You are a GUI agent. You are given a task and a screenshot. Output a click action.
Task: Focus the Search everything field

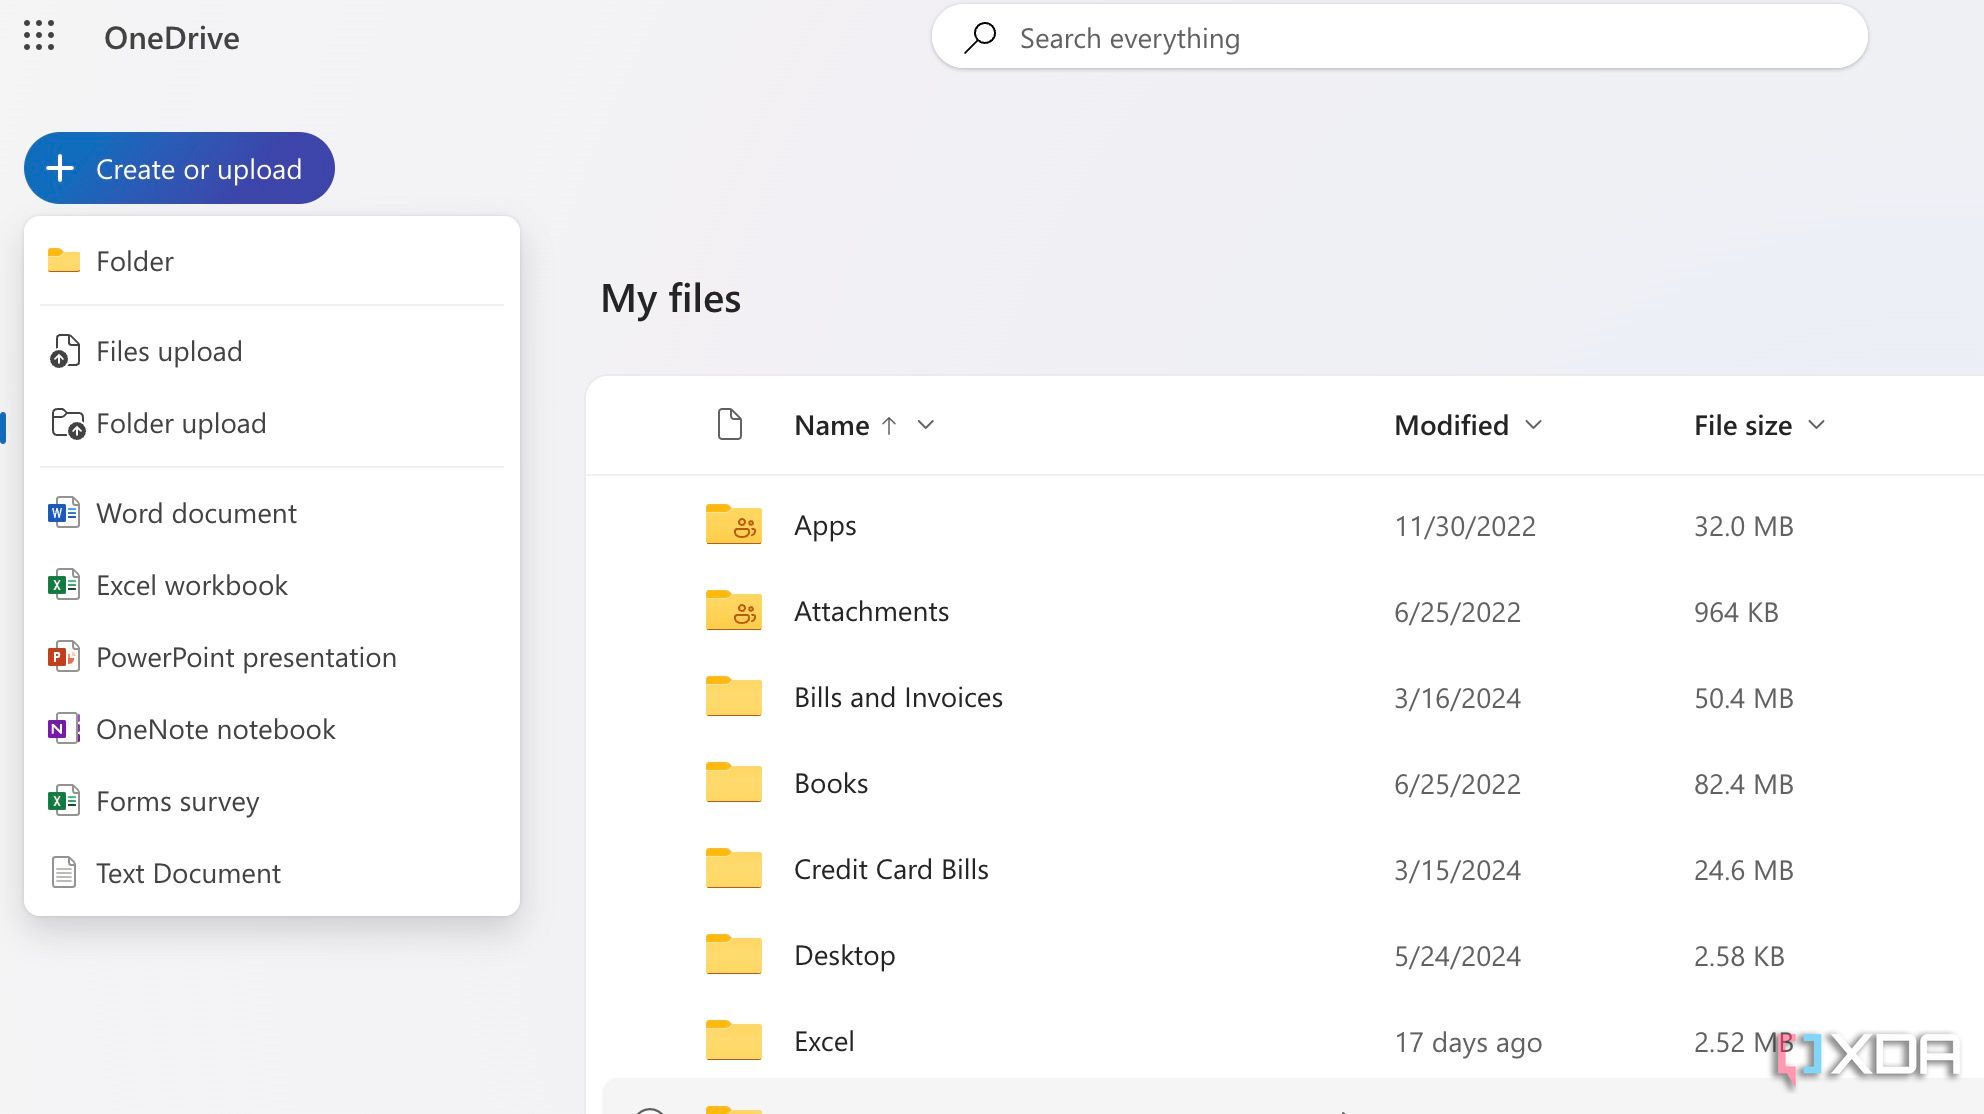1399,37
